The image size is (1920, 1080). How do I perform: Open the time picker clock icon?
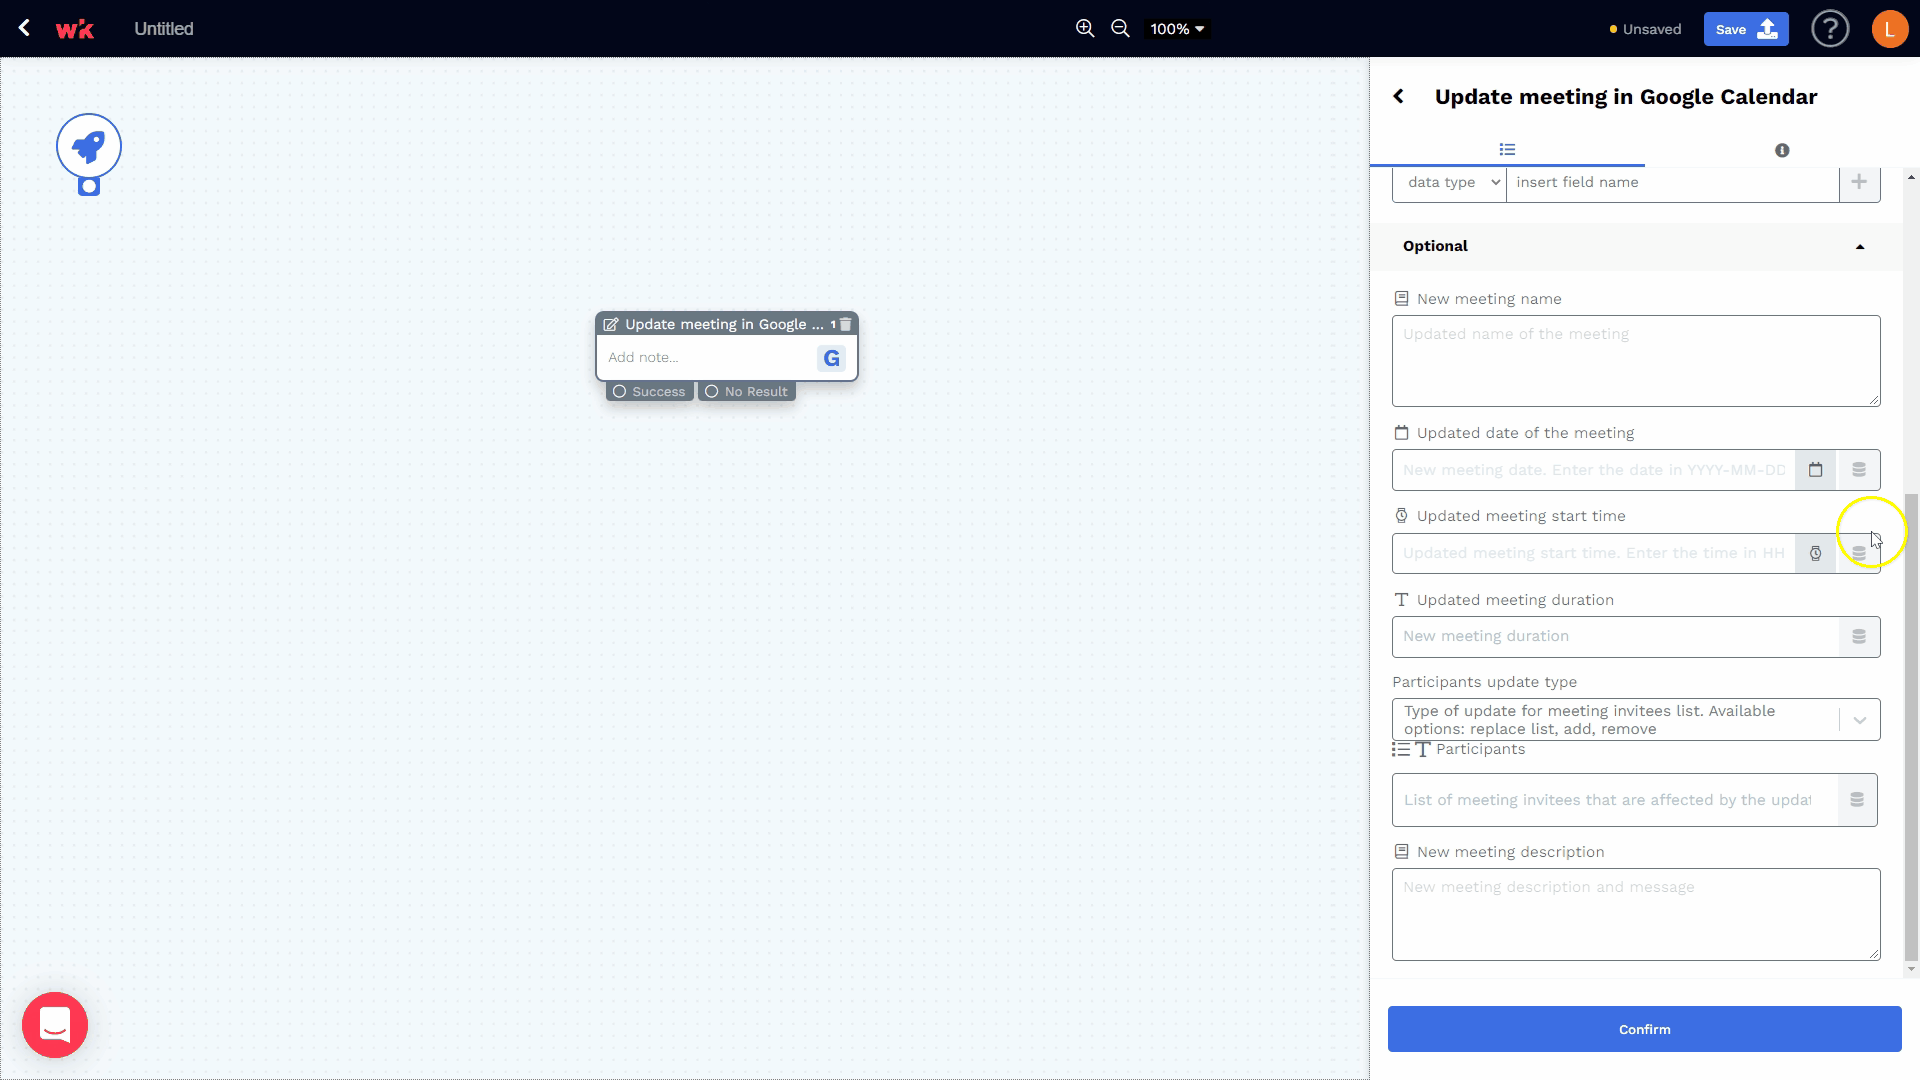(x=1815, y=553)
